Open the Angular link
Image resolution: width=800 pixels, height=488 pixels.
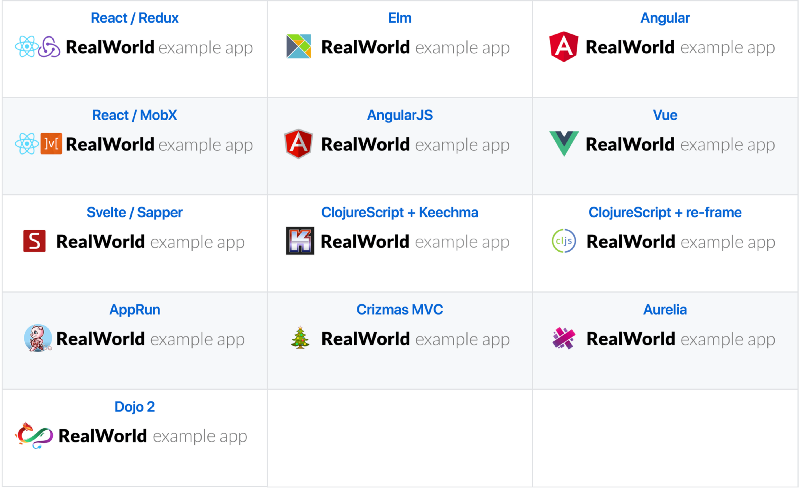665,18
